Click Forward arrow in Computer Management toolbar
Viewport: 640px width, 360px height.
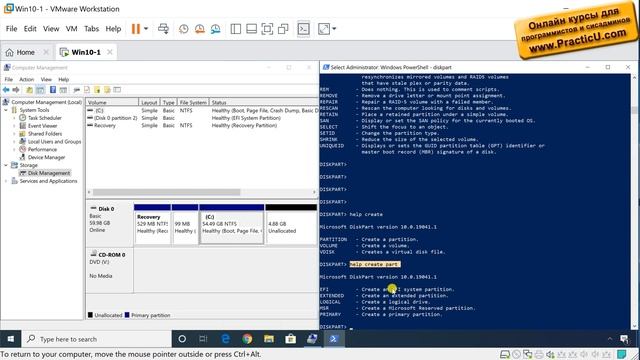point(16,90)
